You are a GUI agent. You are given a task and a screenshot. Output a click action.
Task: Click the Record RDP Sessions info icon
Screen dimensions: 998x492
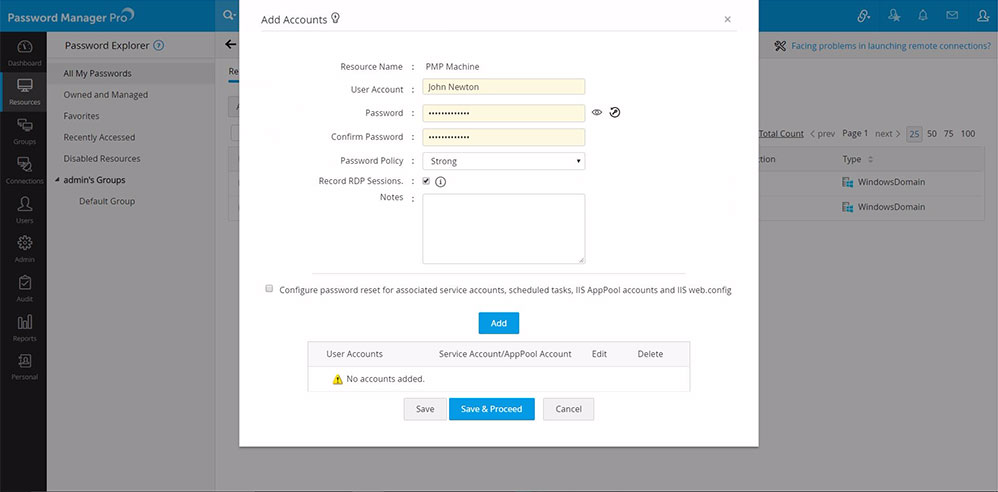tap(440, 182)
